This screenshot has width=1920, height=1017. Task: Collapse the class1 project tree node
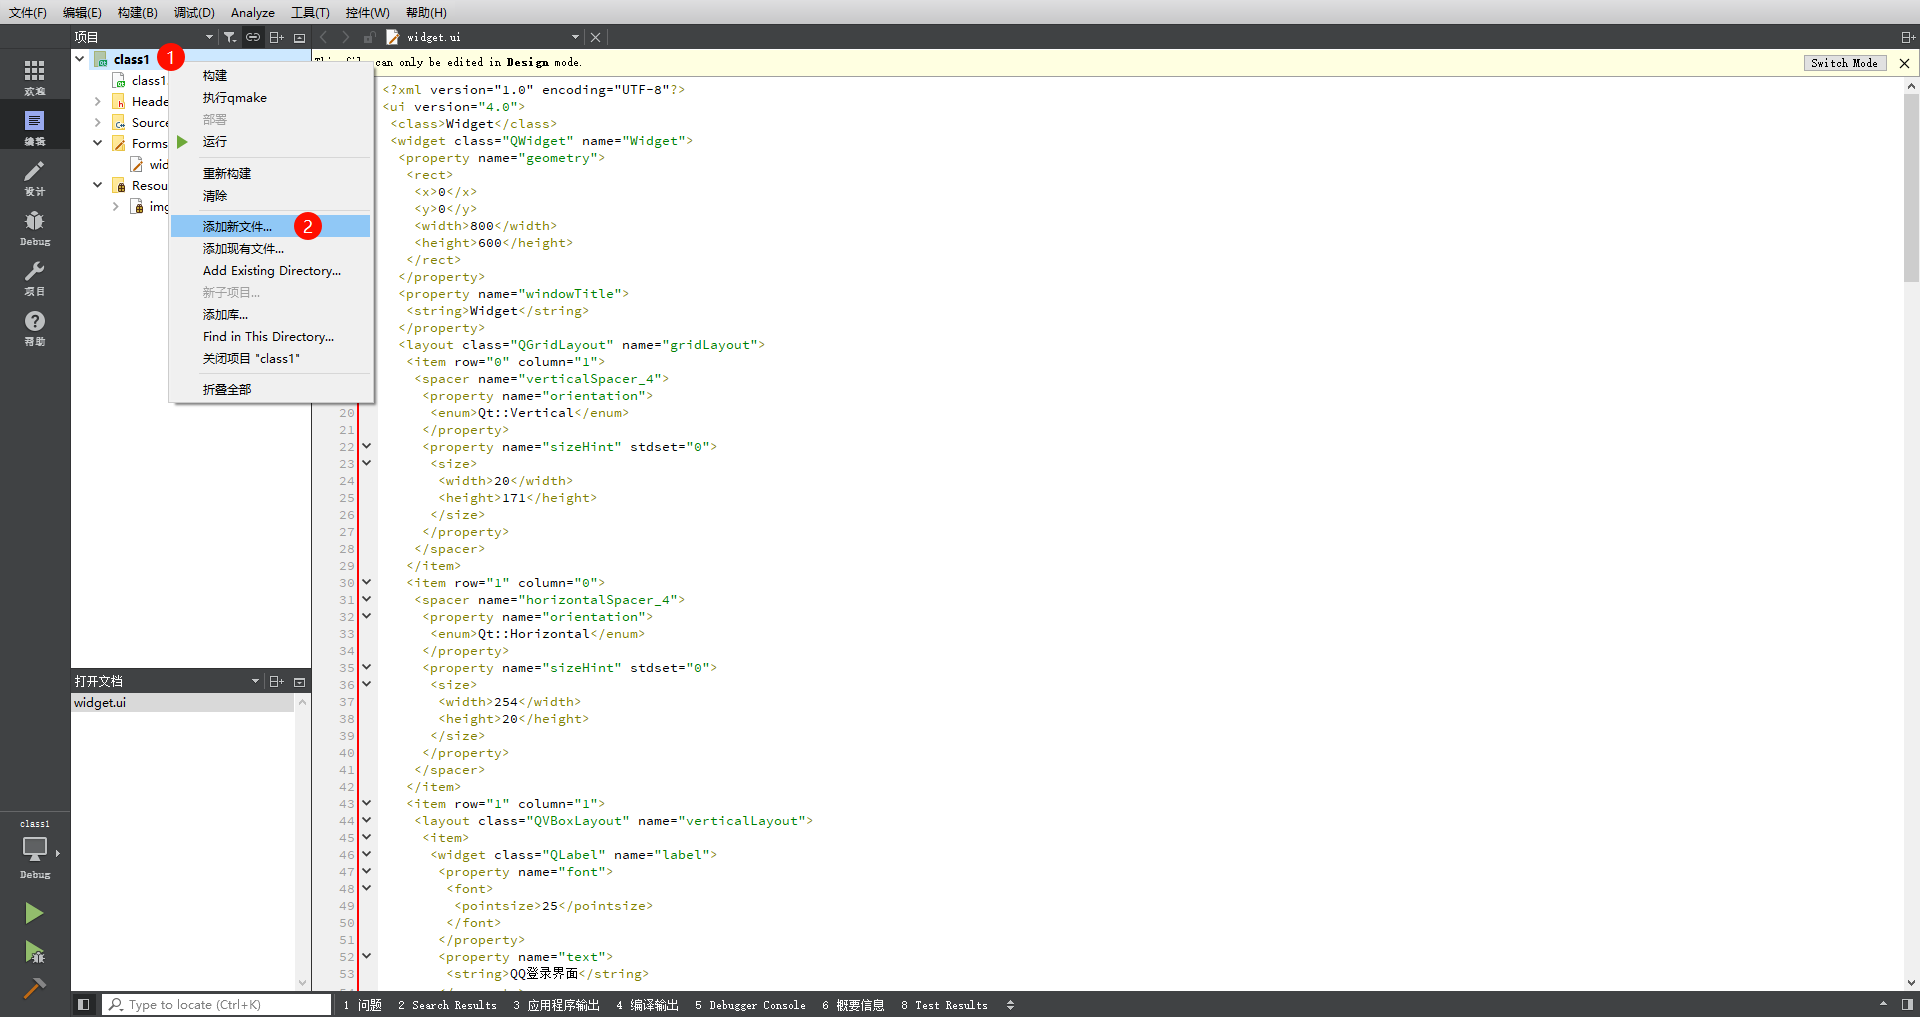79,59
